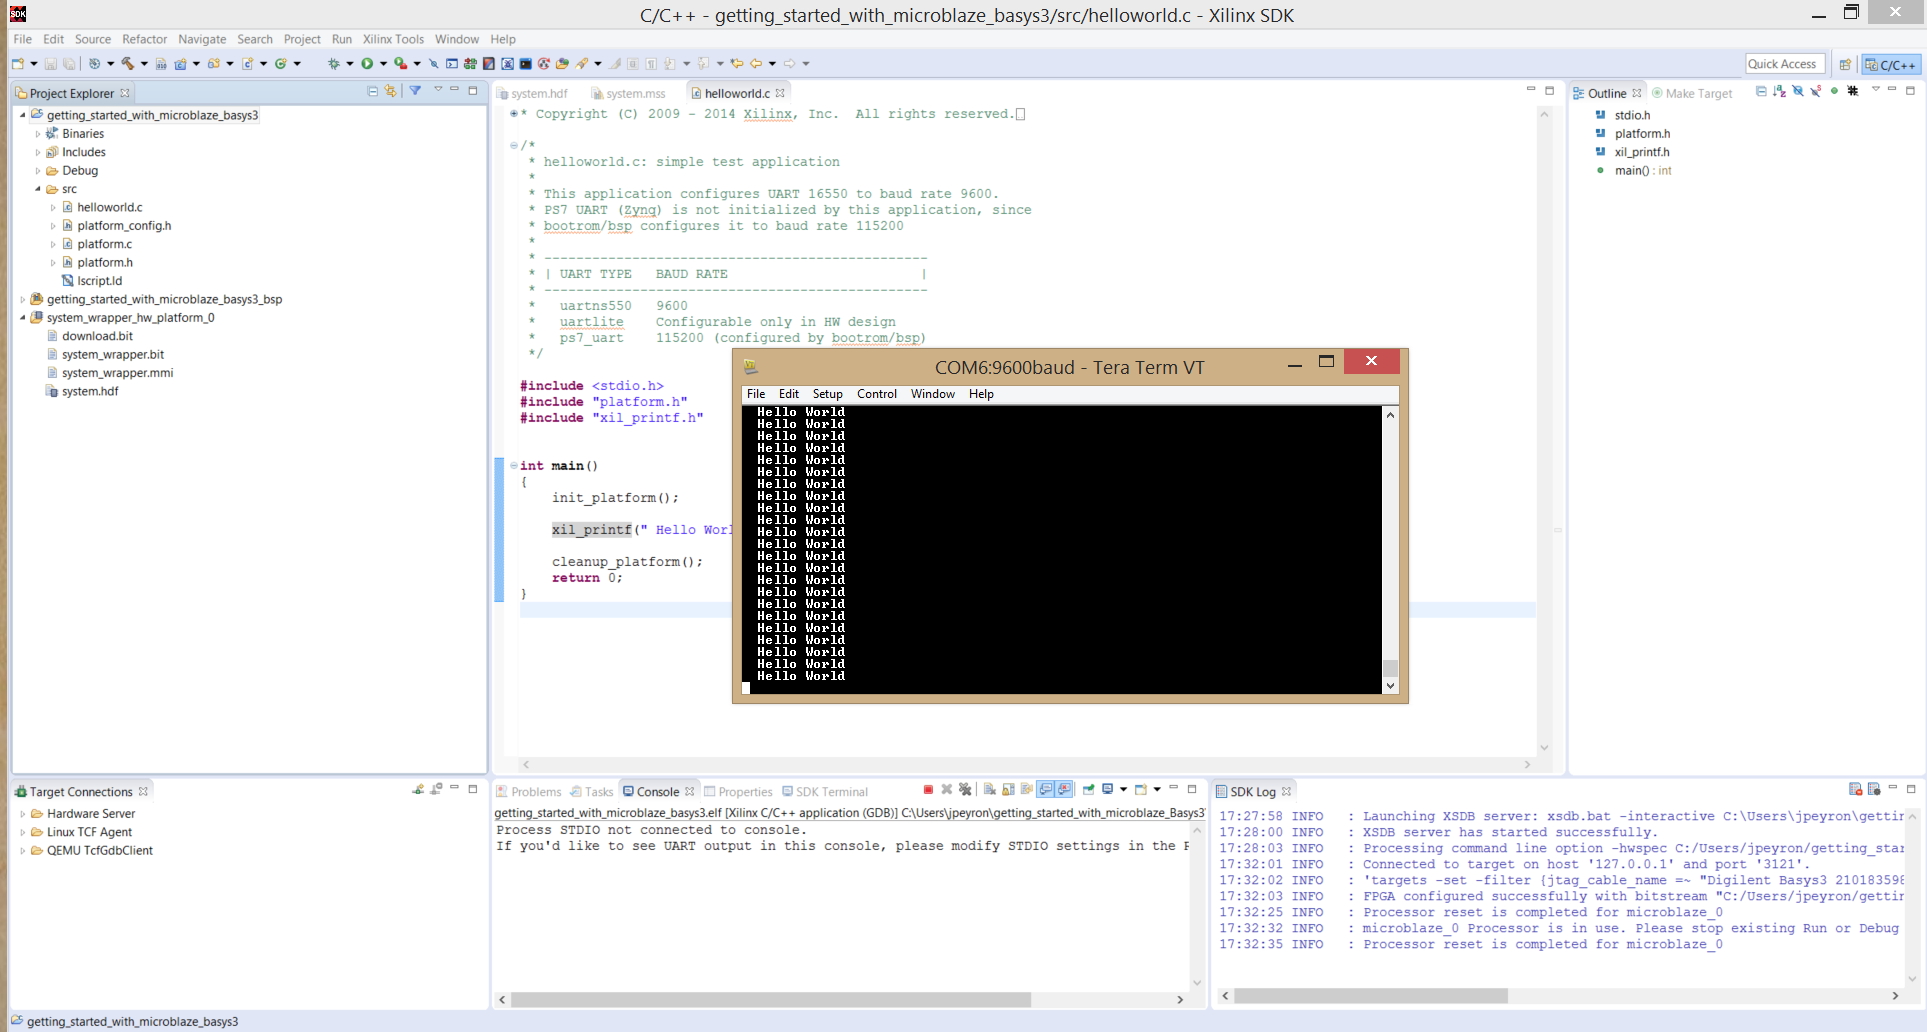Toggle Scroll Lock in the Console toolbar
Viewport: 1927px width, 1032px height.
(x=1008, y=790)
